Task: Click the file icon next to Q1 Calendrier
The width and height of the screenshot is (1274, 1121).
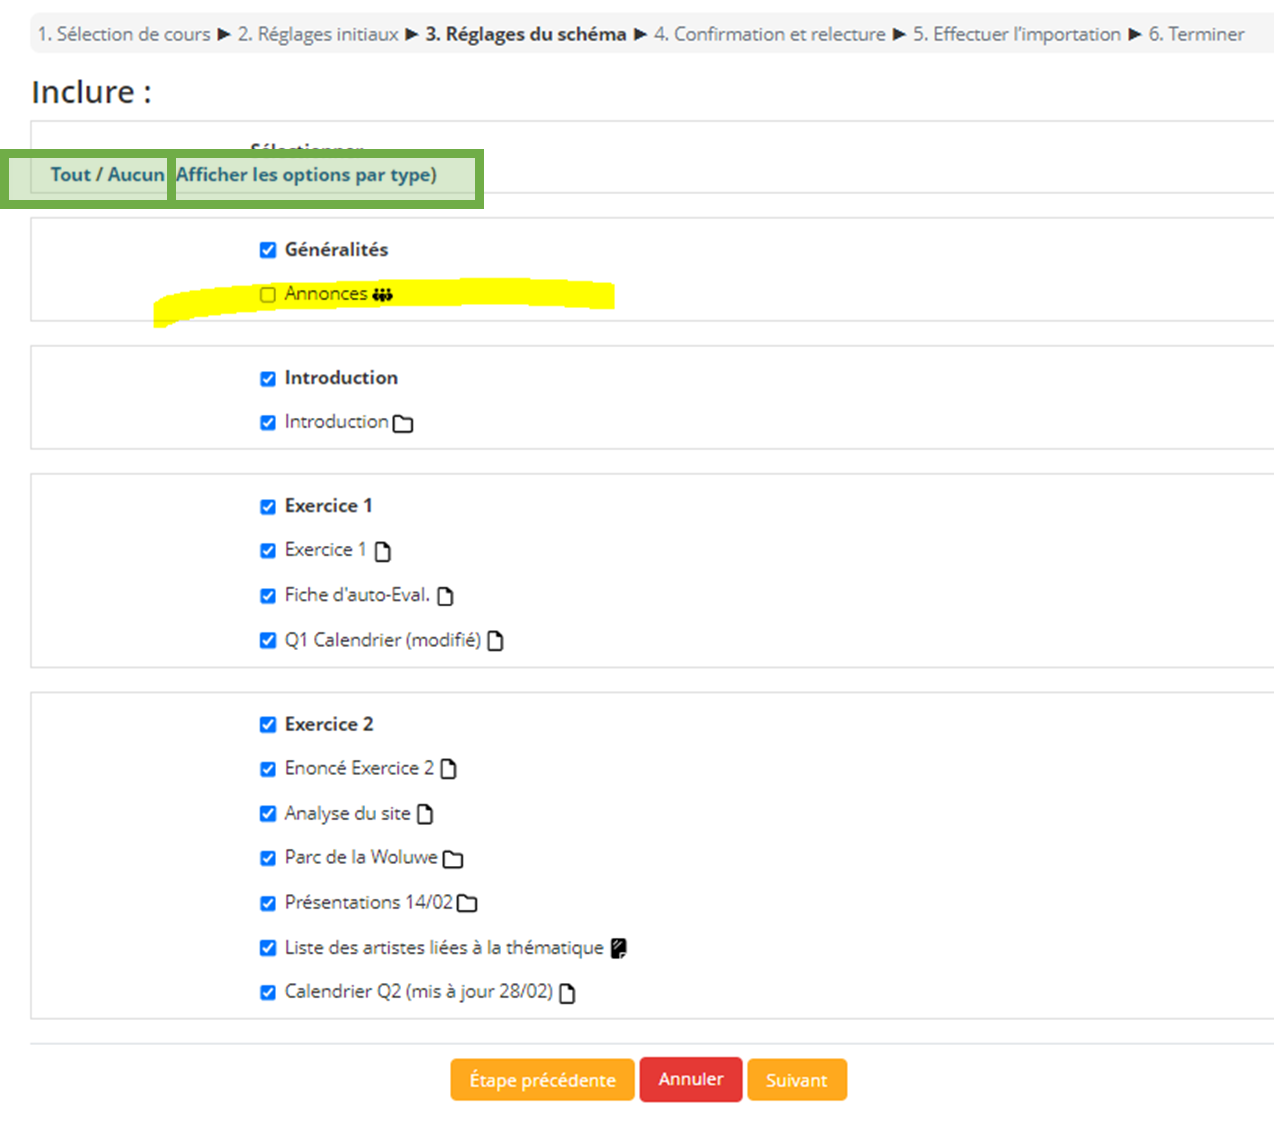Action: coord(495,641)
